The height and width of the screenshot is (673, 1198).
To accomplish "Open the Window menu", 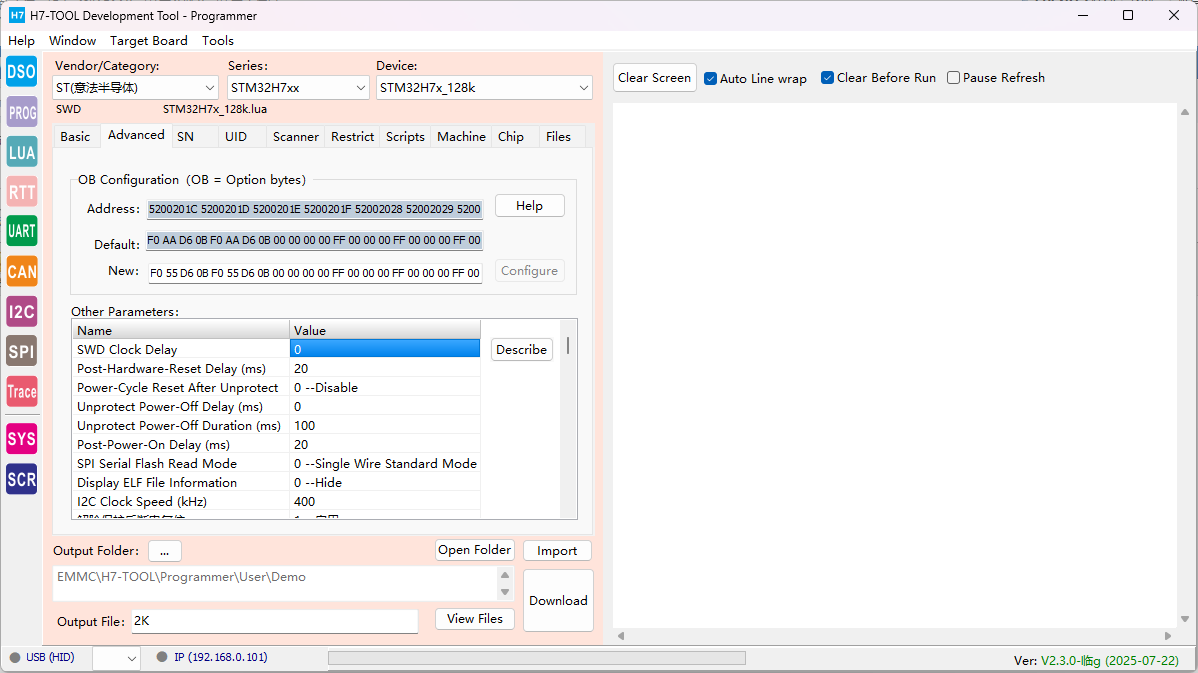I will 73,40.
